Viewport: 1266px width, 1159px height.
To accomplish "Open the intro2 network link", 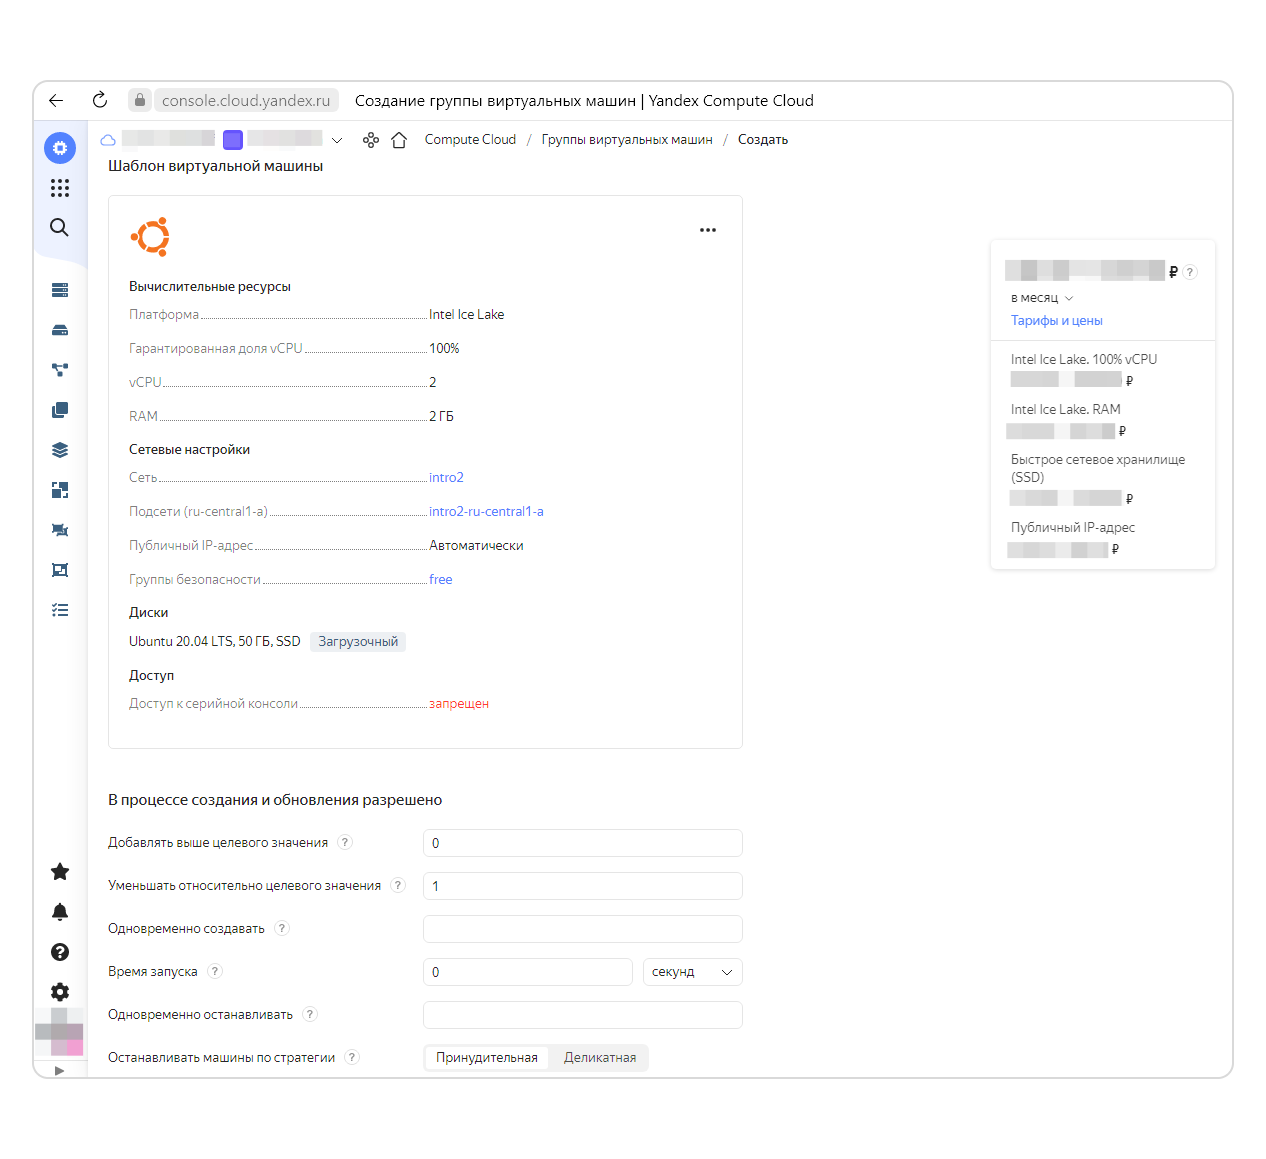I will coord(446,478).
